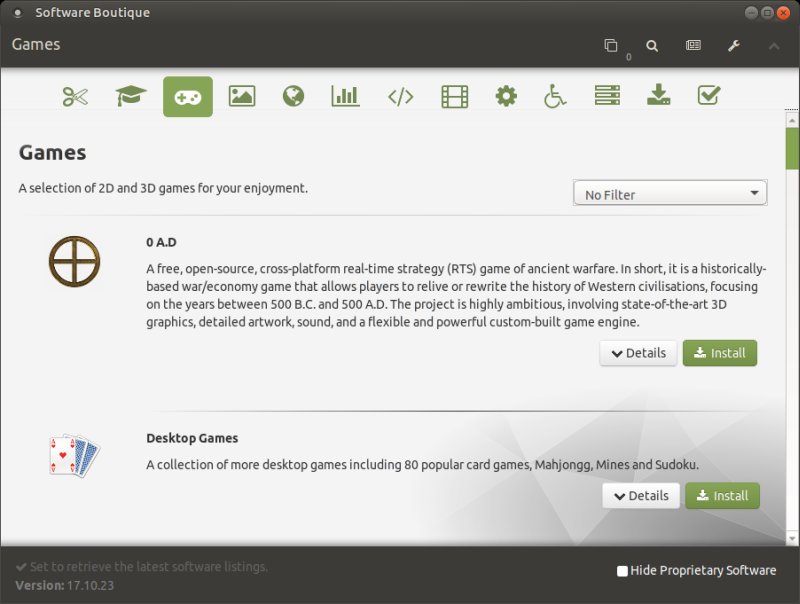Click the search magnifier icon
800x604 pixels.
point(652,46)
